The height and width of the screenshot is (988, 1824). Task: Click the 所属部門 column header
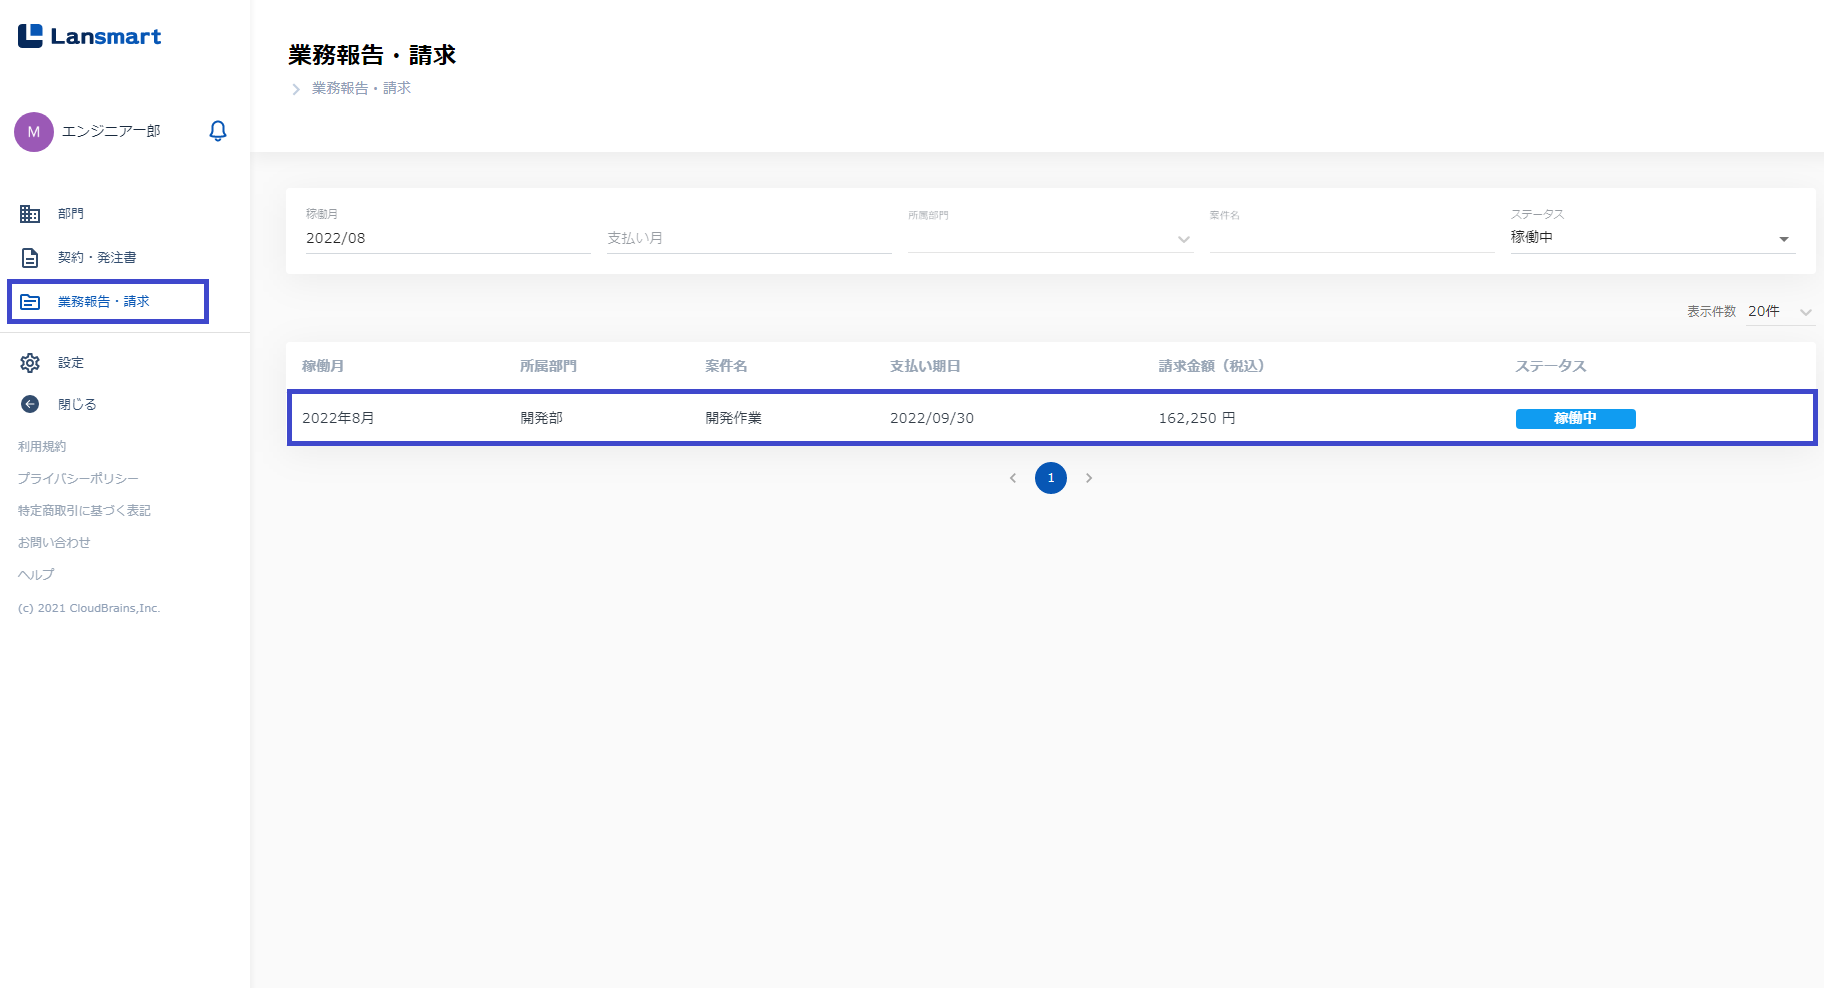[548, 366]
